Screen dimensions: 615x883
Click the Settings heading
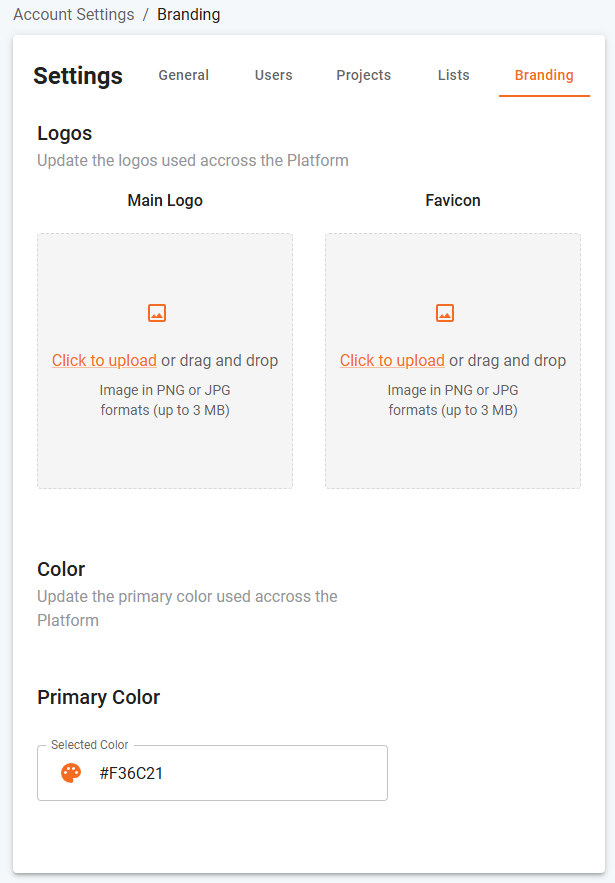pyautogui.click(x=78, y=76)
